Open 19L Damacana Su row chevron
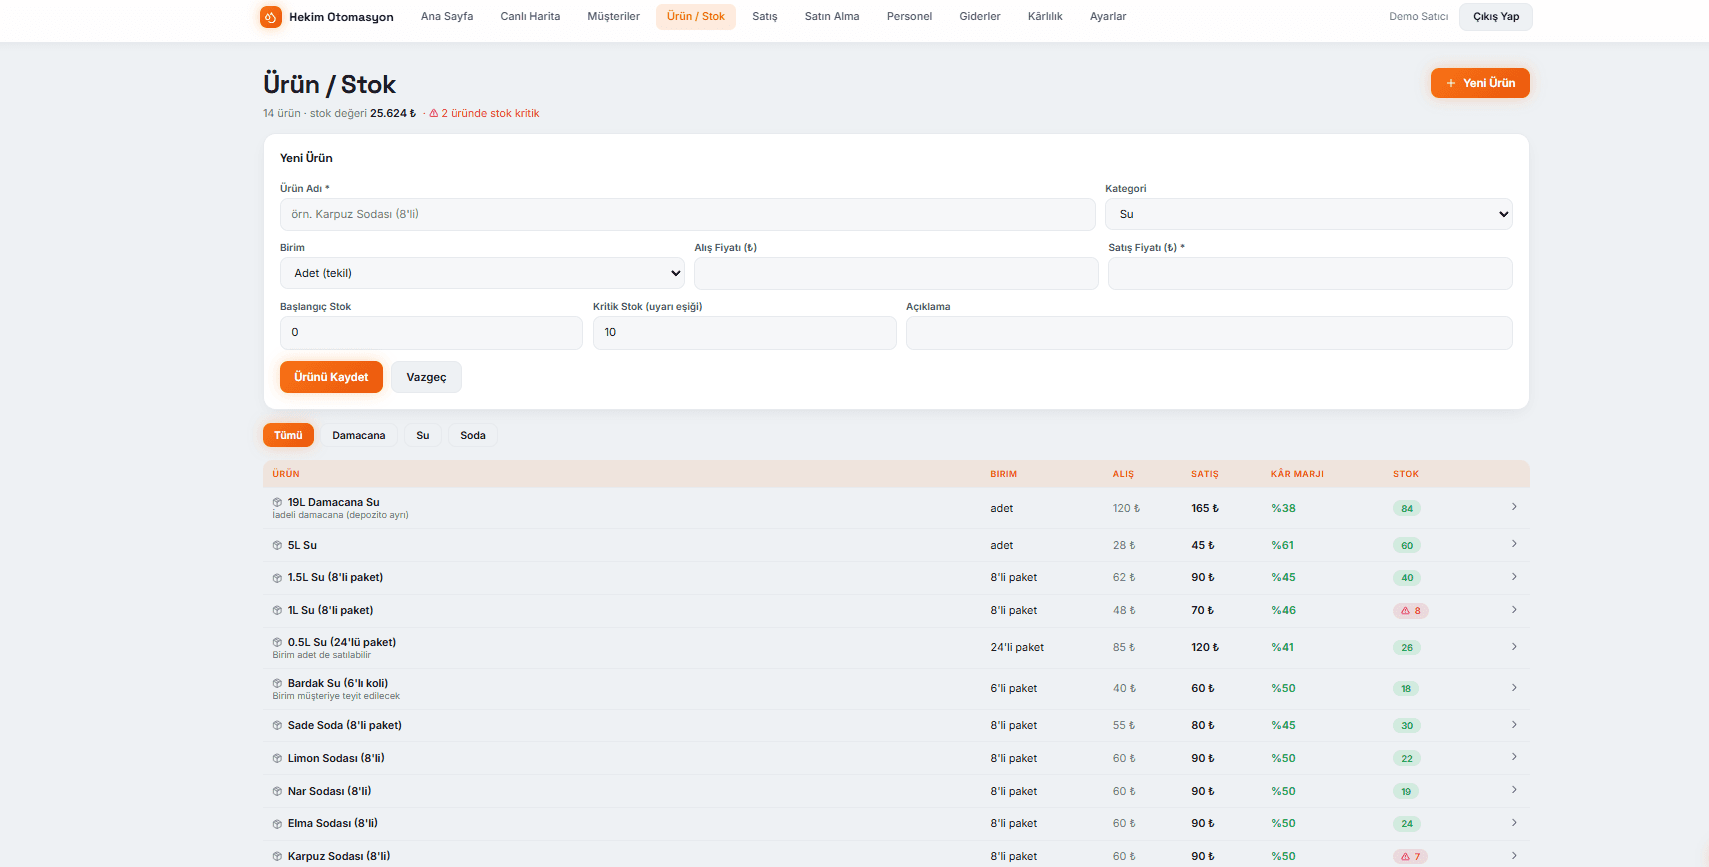 1514,507
